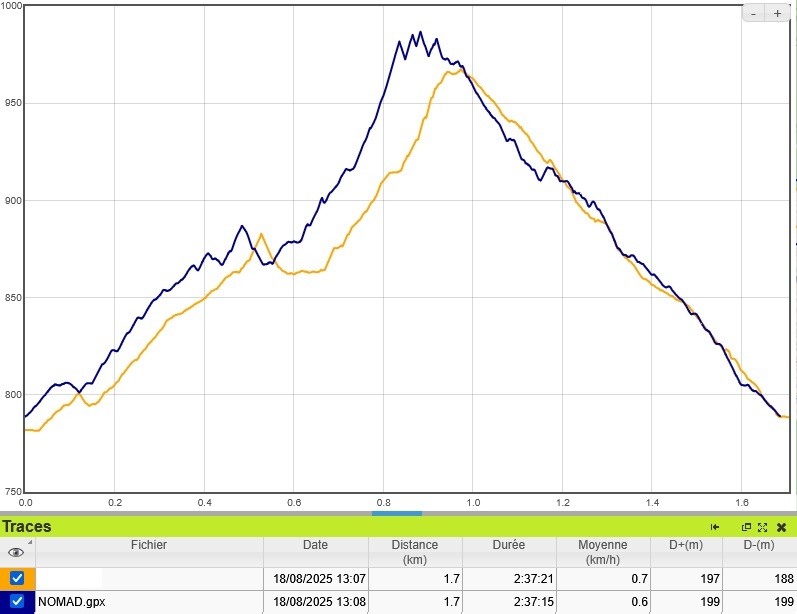Viewport: 797px width, 614px height.
Task: Click the Traces panel title
Action: [27, 527]
